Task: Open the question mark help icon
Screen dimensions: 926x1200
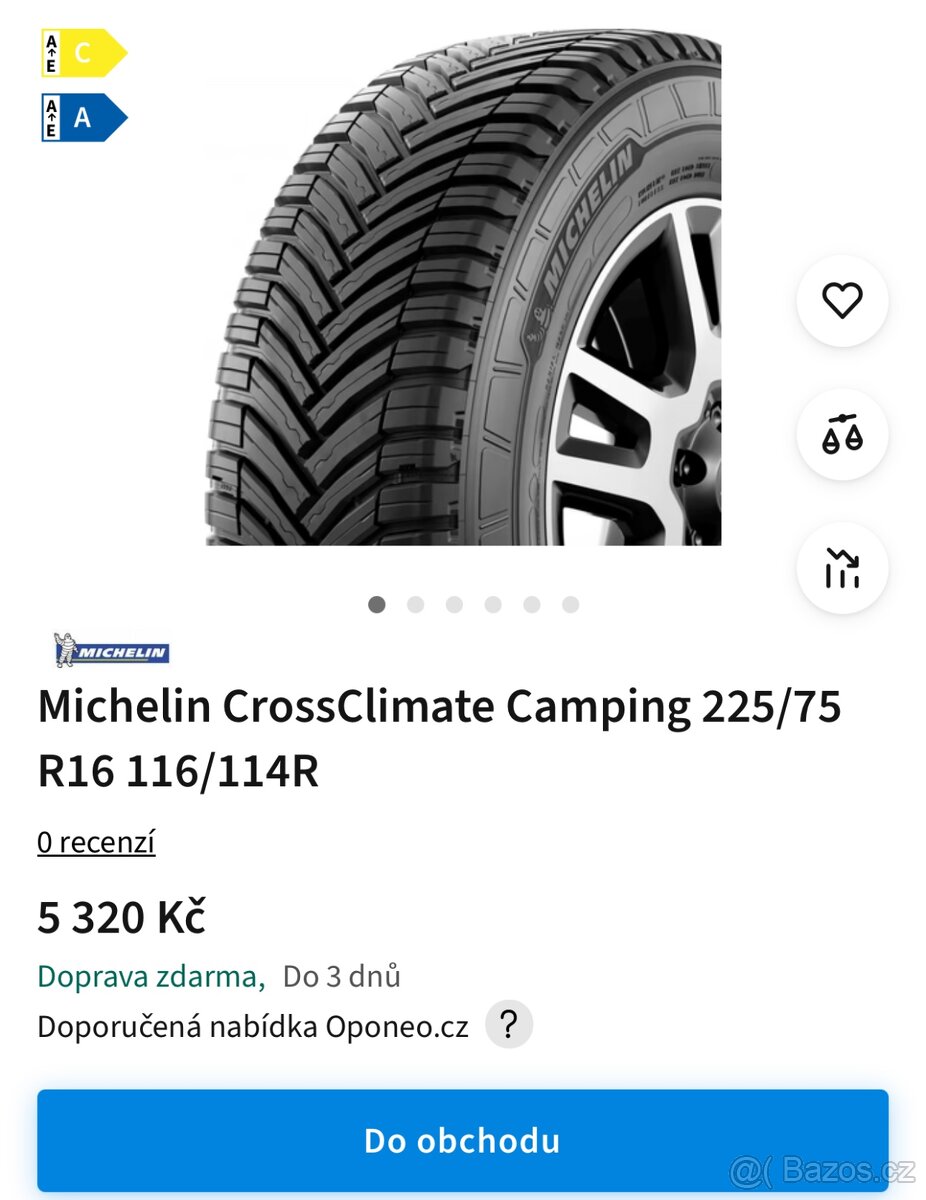Action: click(x=508, y=1025)
